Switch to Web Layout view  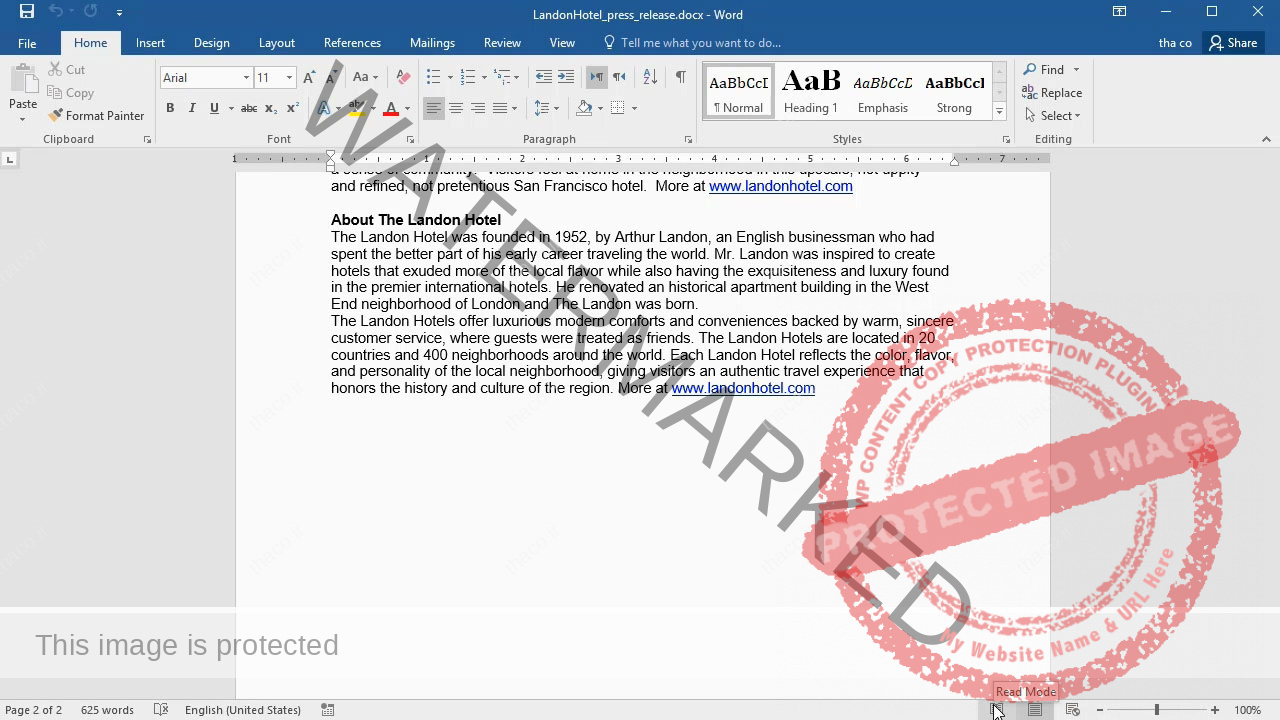[x=1073, y=710]
